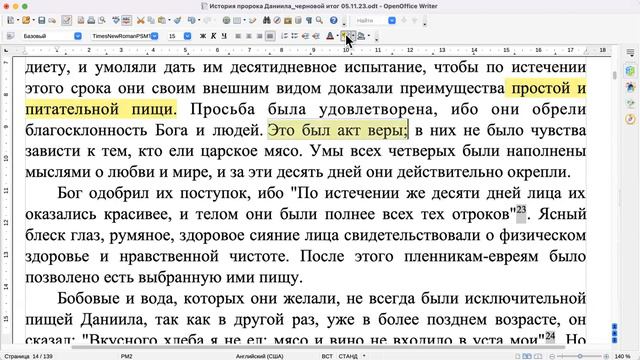This screenshot has width=640, height=360.
Task: Send document as e-mail icon
Action: 52,20
